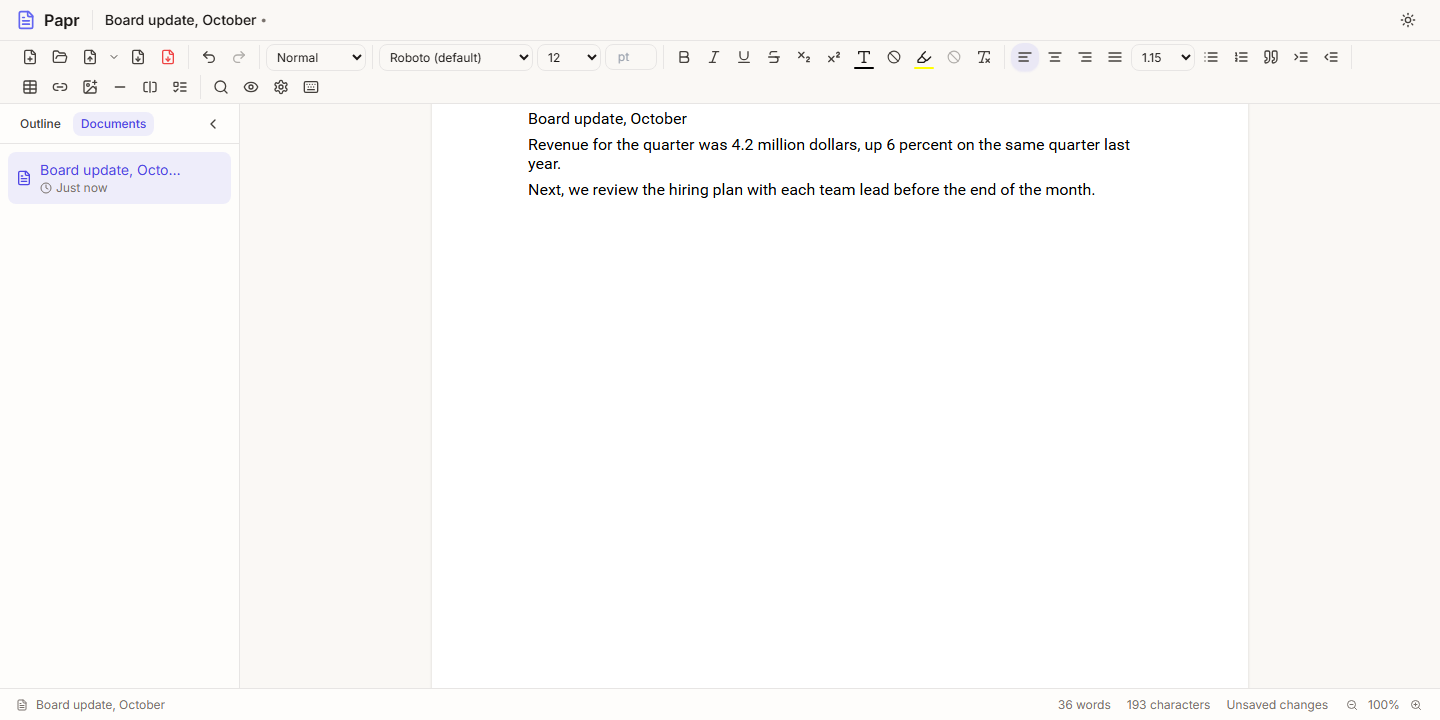Show keyboard shortcuts via keyboard icon
Viewport: 1440px width, 720px height.
tap(311, 87)
